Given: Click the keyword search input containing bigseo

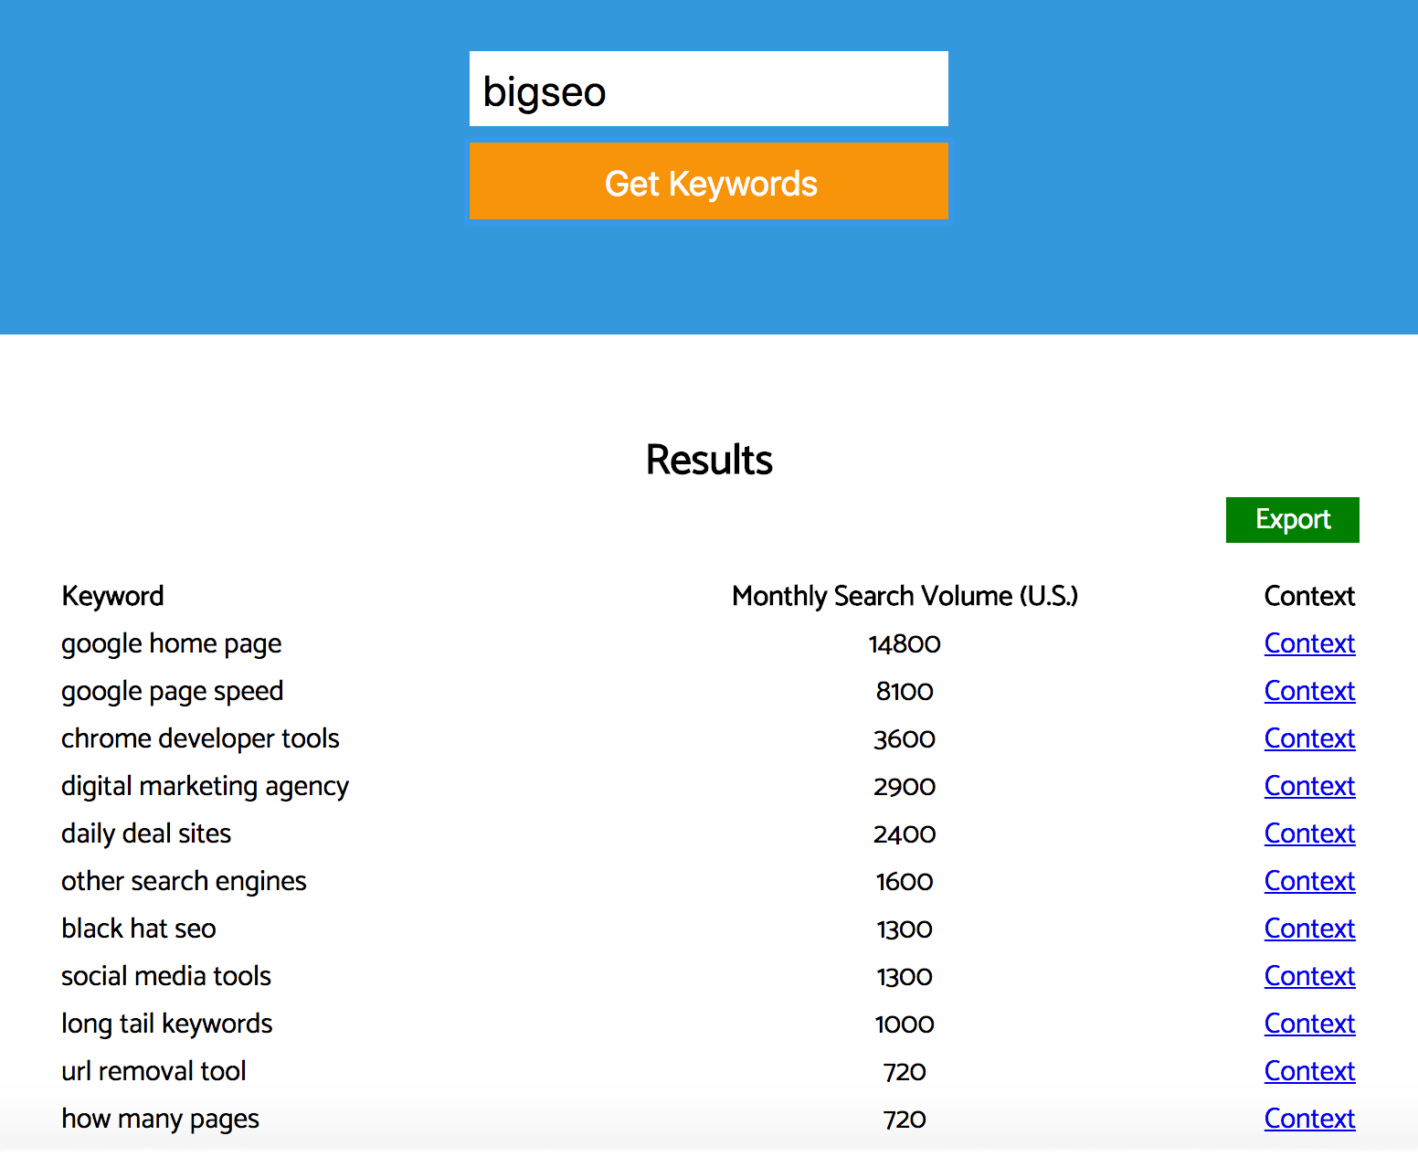Looking at the screenshot, I should click(x=708, y=89).
